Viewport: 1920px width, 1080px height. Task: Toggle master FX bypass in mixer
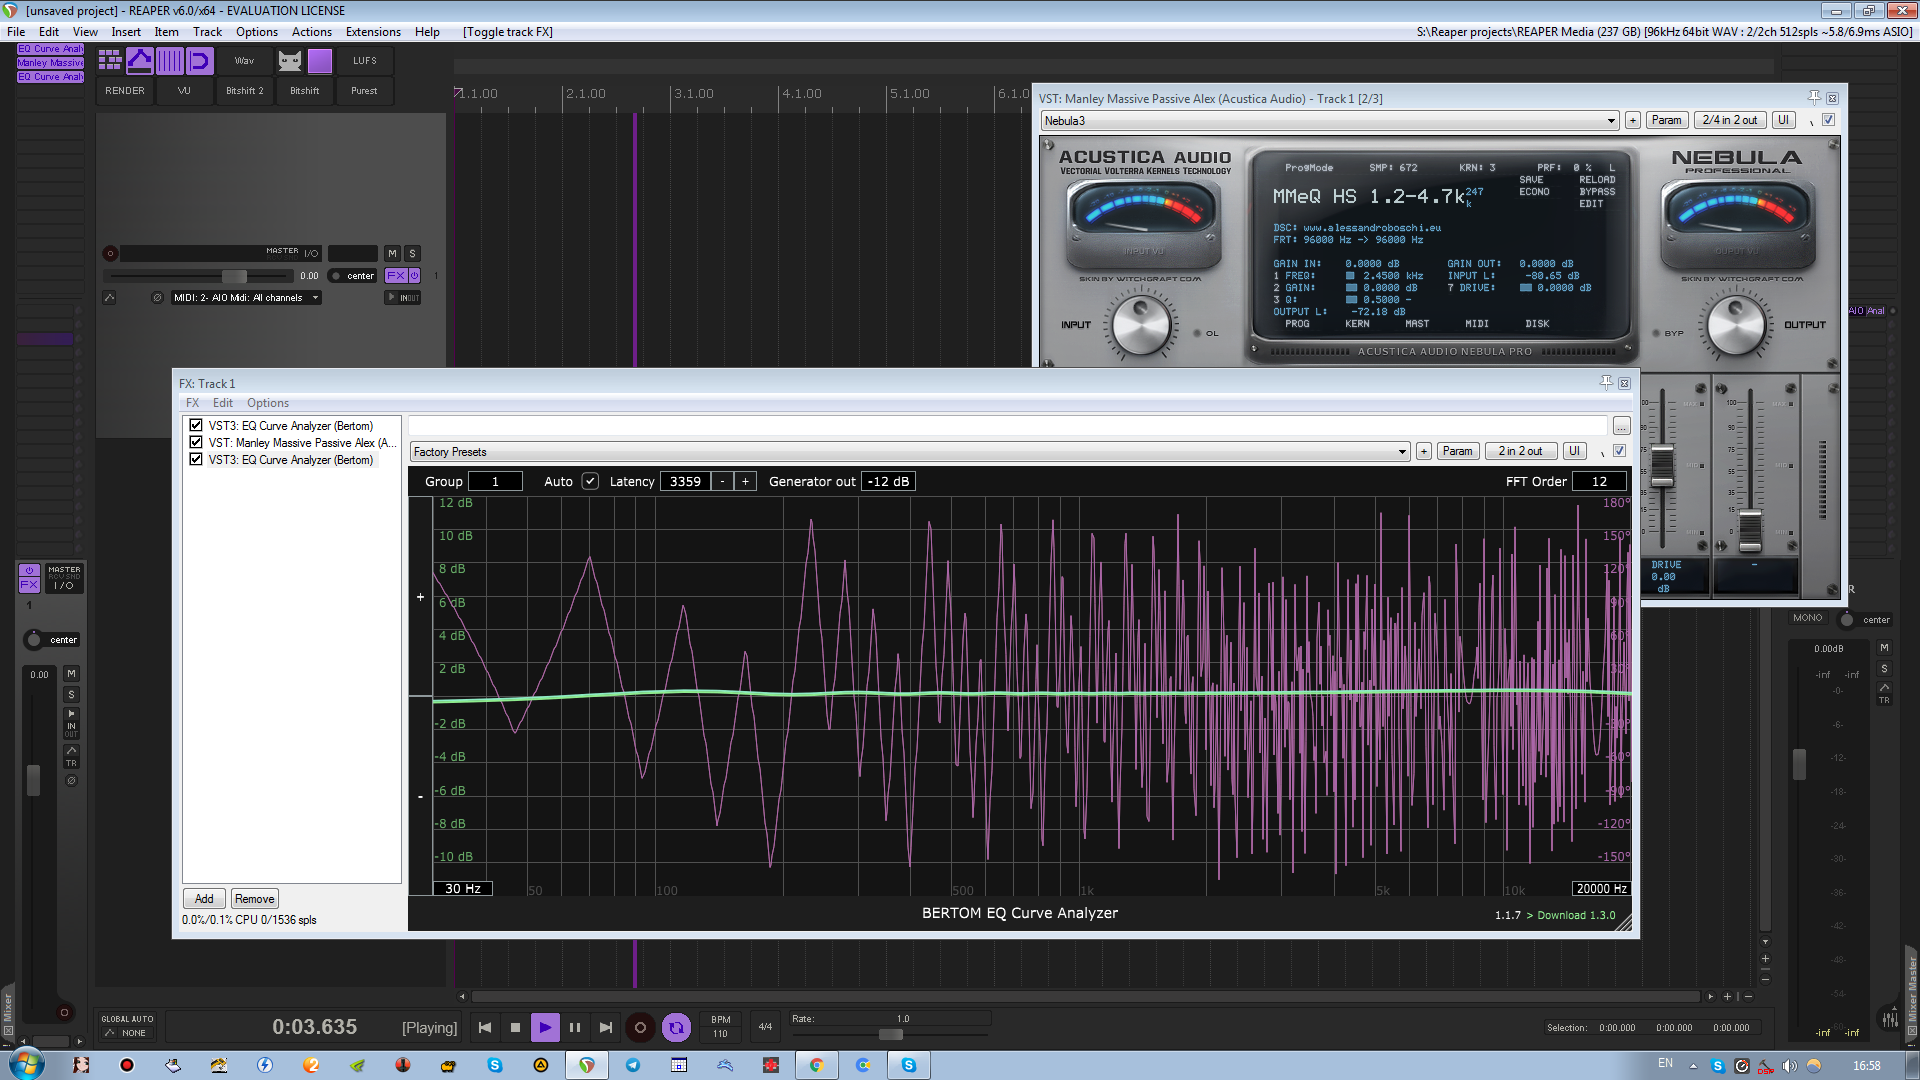tap(29, 570)
